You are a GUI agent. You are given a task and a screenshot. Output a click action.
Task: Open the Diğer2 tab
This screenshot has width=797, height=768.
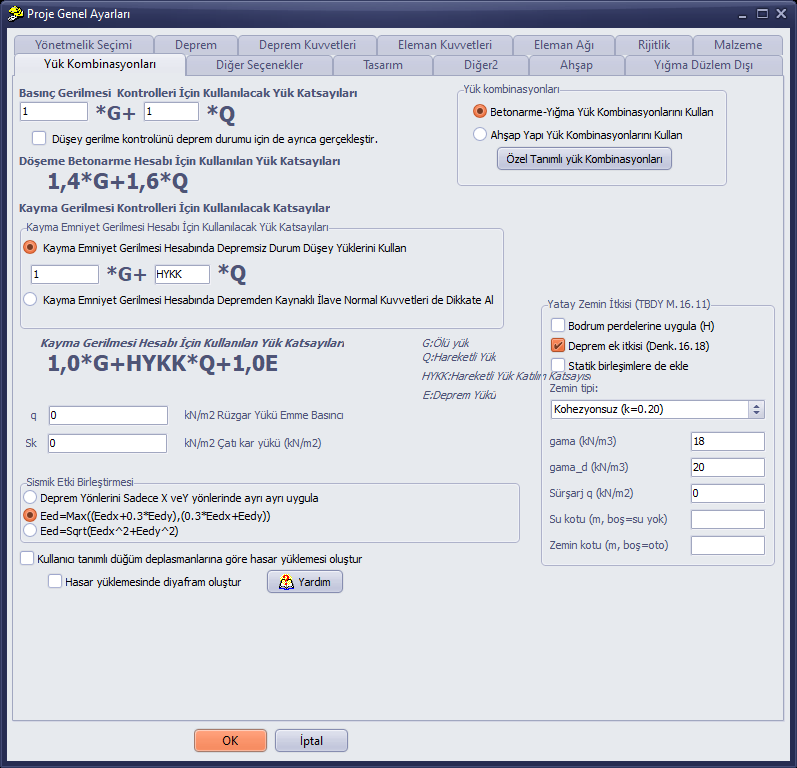tap(481, 65)
